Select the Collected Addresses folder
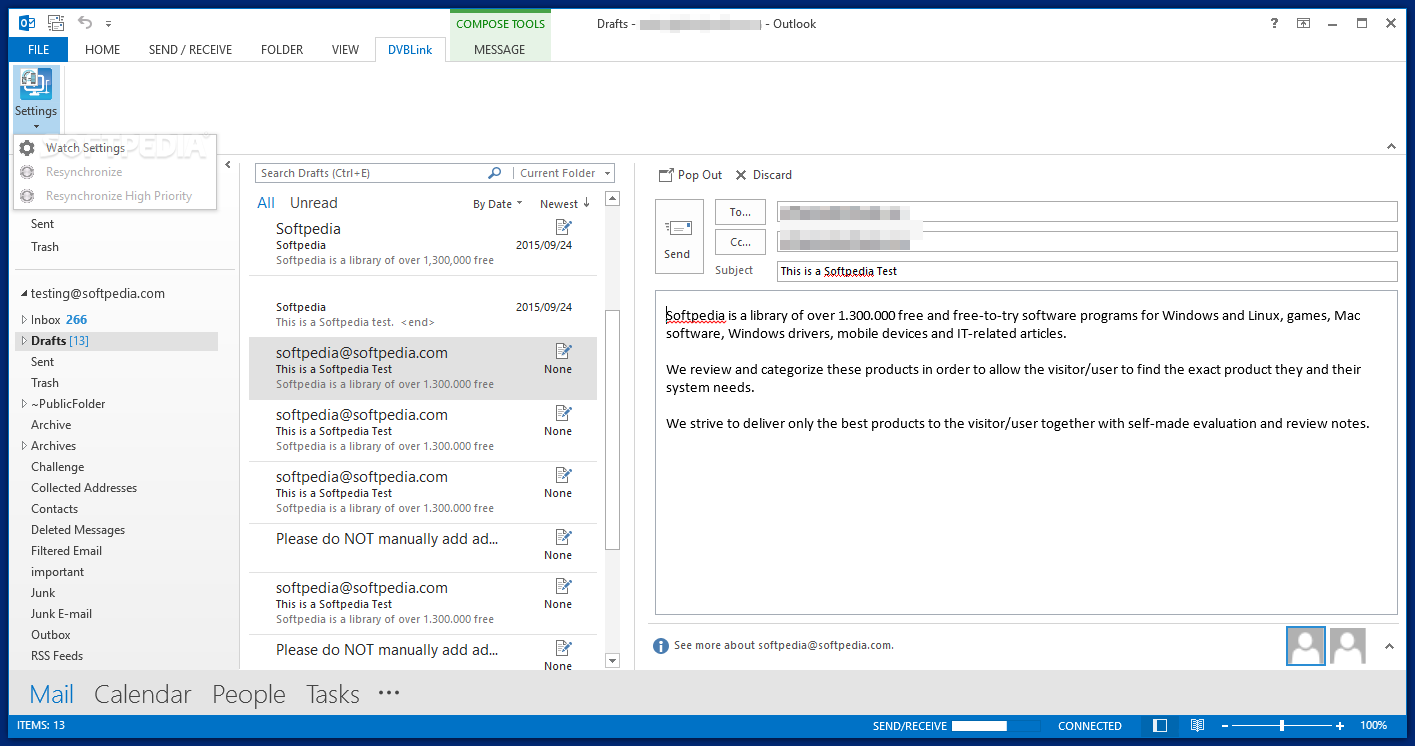 click(x=84, y=488)
